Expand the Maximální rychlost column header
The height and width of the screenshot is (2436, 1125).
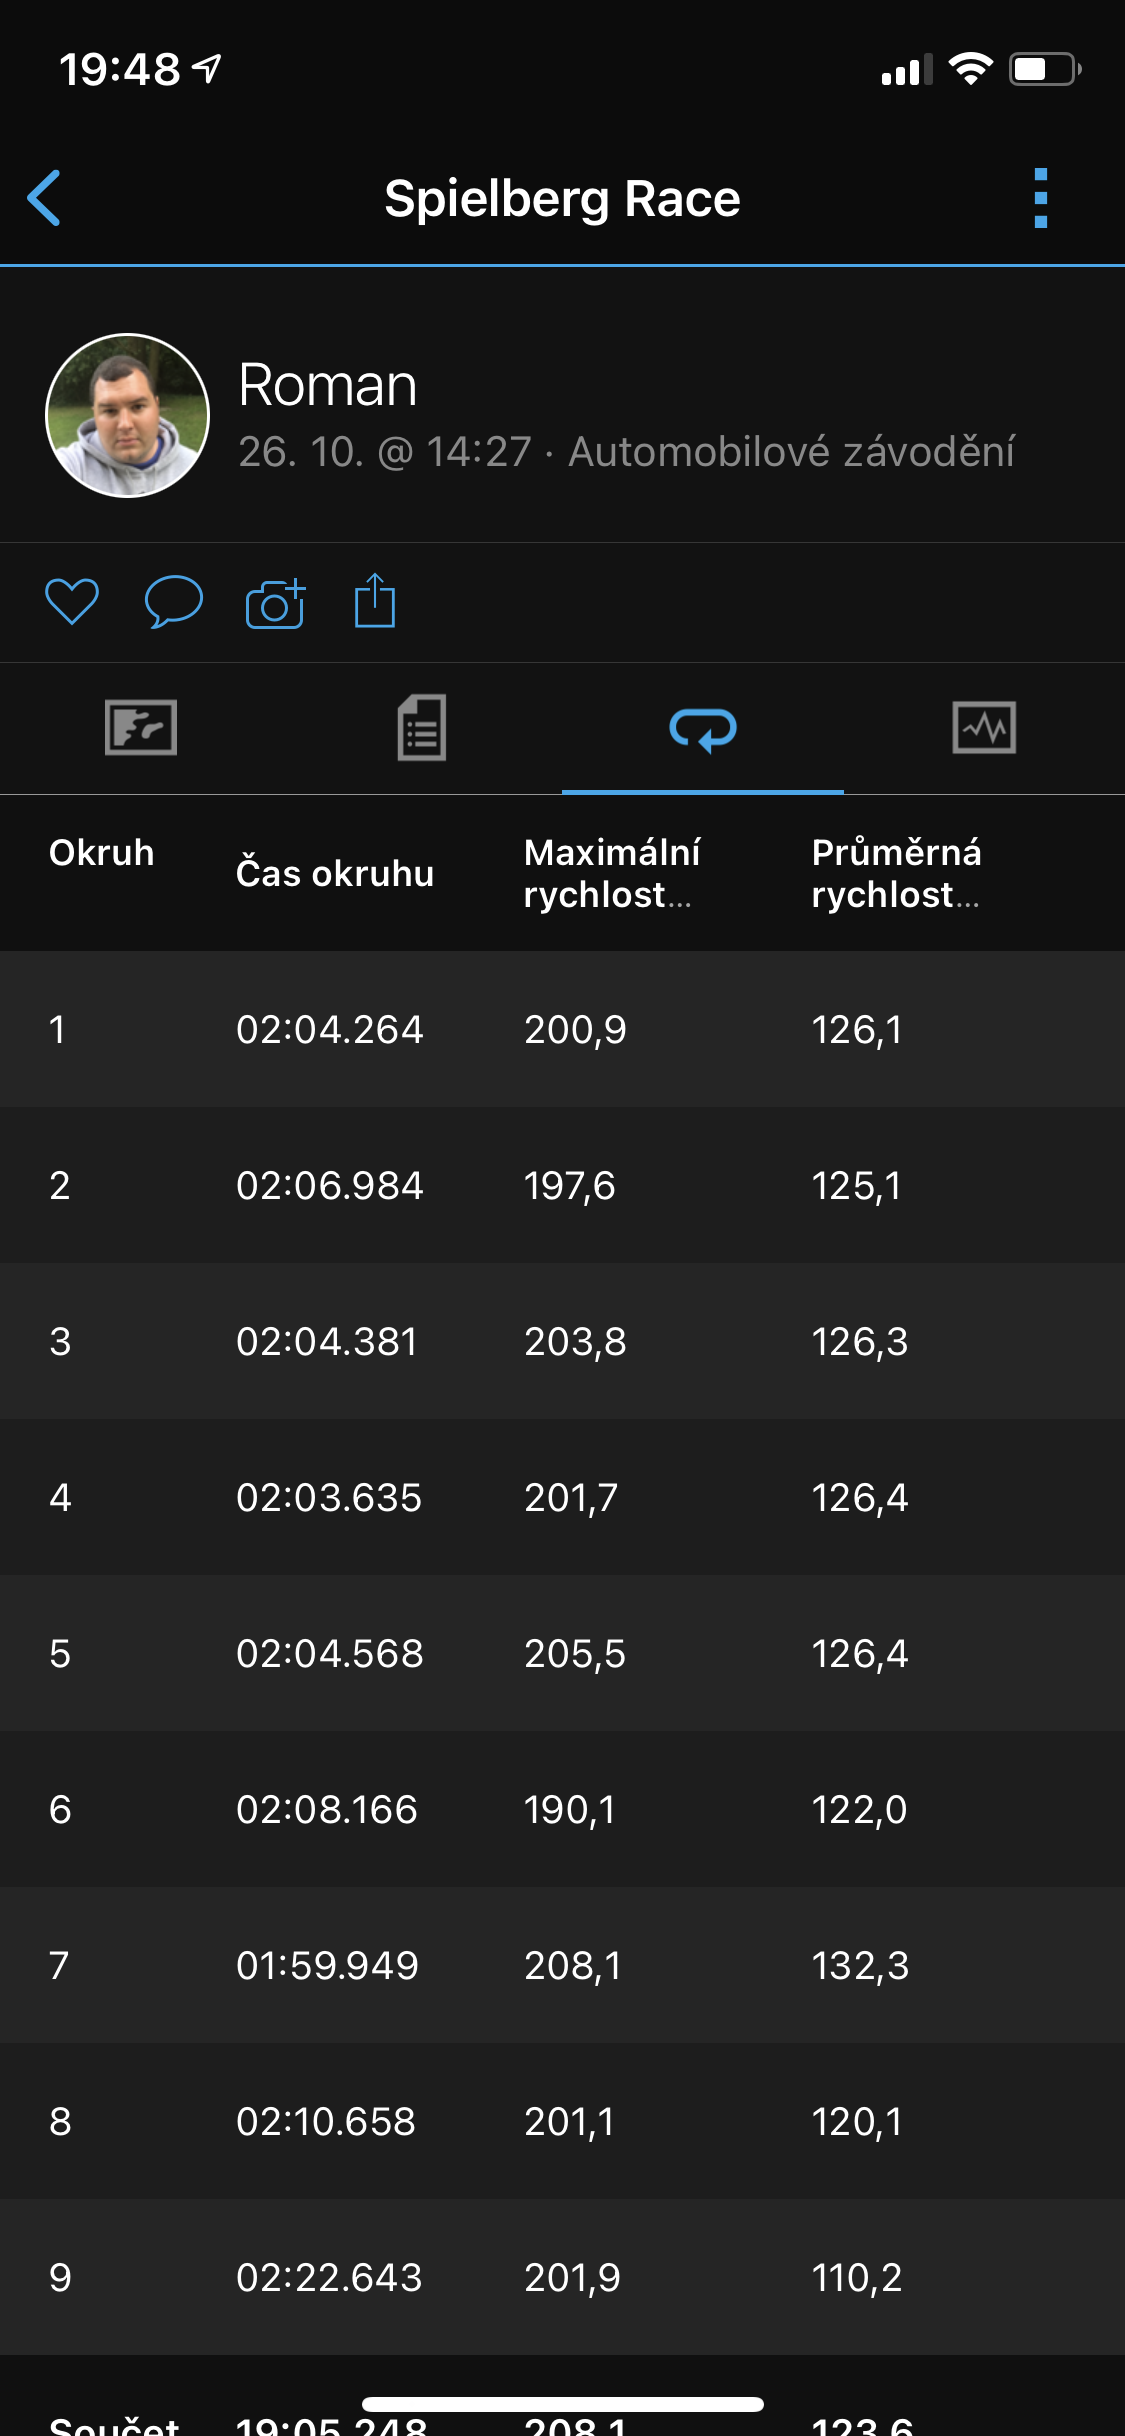pos(612,873)
